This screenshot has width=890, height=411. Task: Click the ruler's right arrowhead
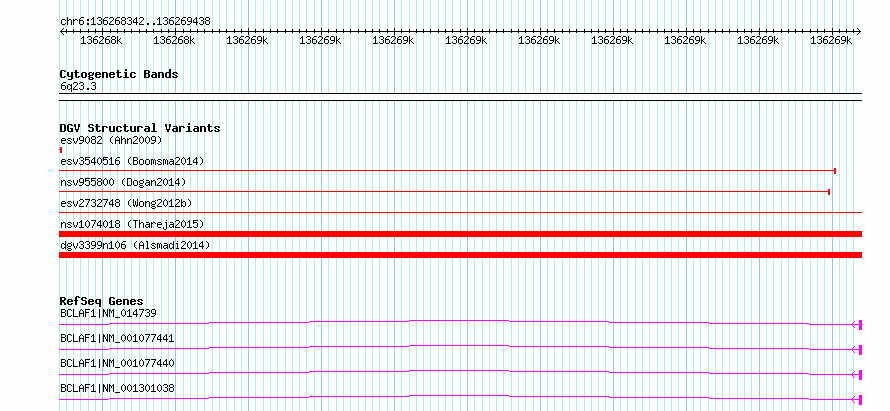859,31
